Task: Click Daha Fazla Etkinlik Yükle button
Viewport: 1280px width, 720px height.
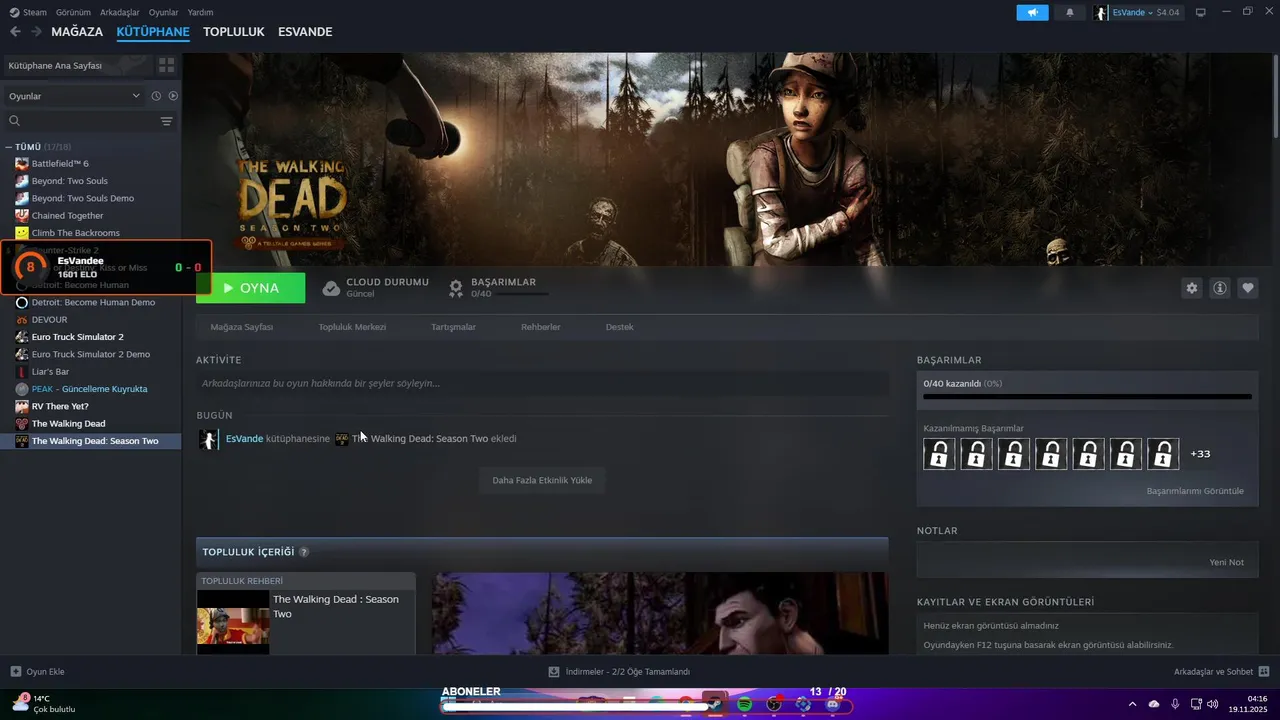Action: click(x=542, y=480)
